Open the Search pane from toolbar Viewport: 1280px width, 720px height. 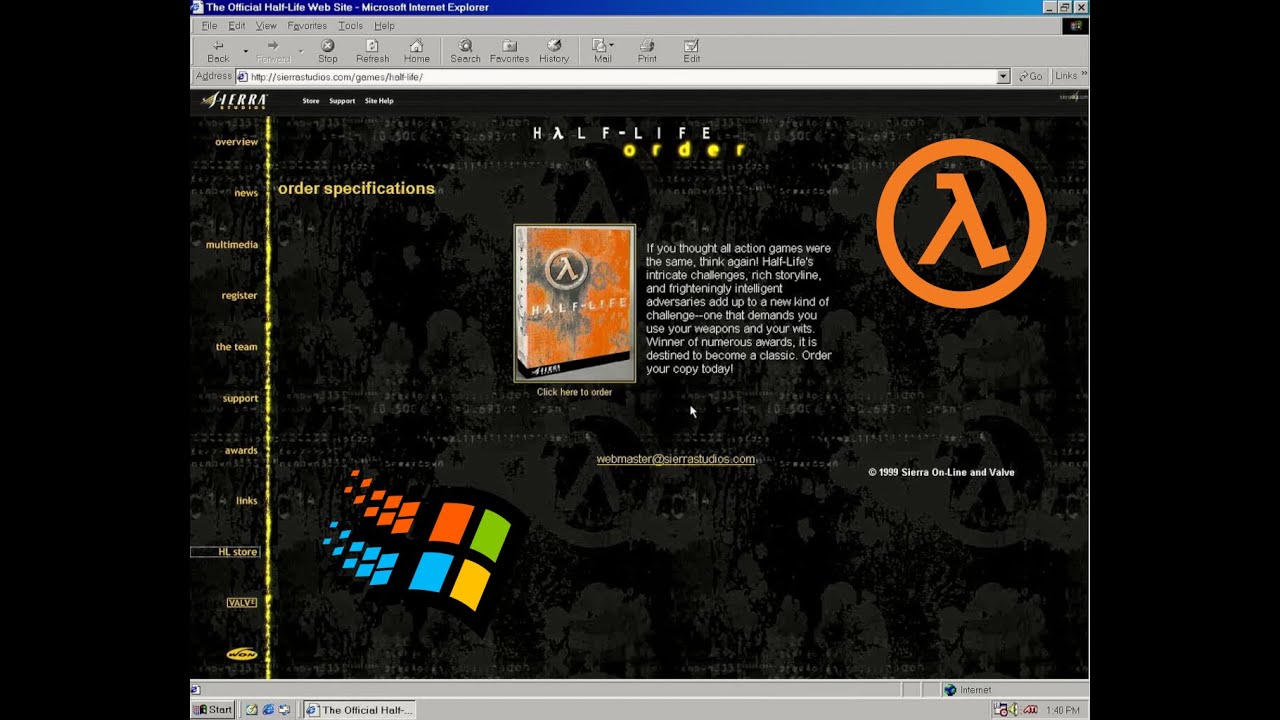point(465,51)
